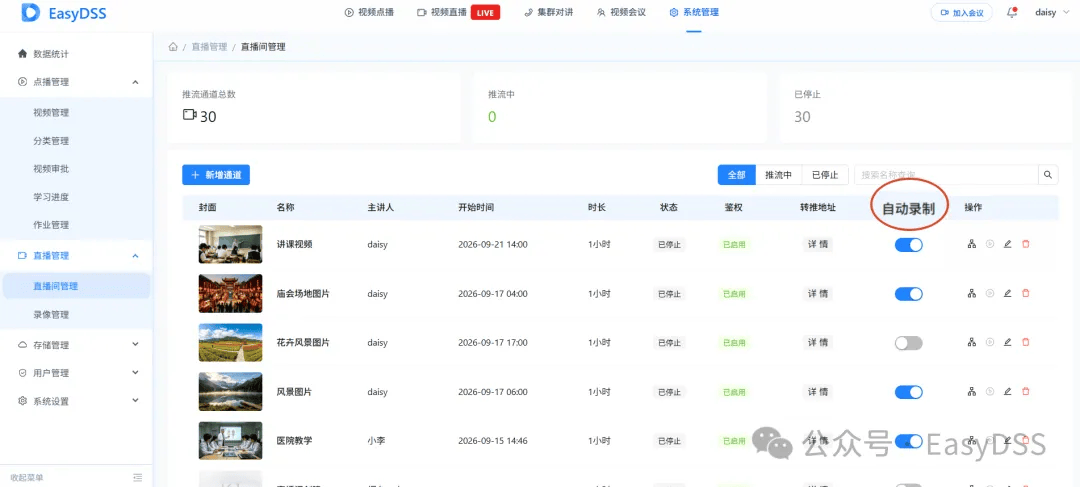Click play icon in 讲课视频 row
Viewport: 1080px width, 487px height.
click(990, 244)
